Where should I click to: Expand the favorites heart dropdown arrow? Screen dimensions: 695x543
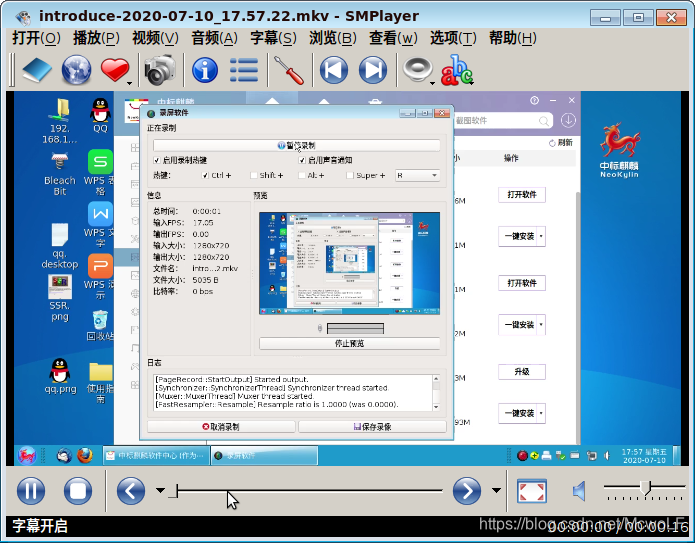tap(129, 83)
